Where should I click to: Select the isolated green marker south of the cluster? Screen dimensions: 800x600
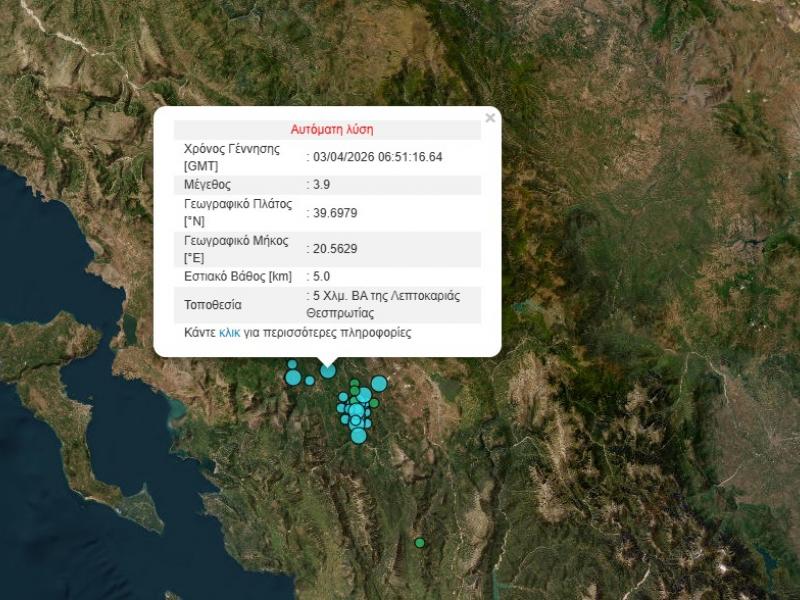pos(420,543)
